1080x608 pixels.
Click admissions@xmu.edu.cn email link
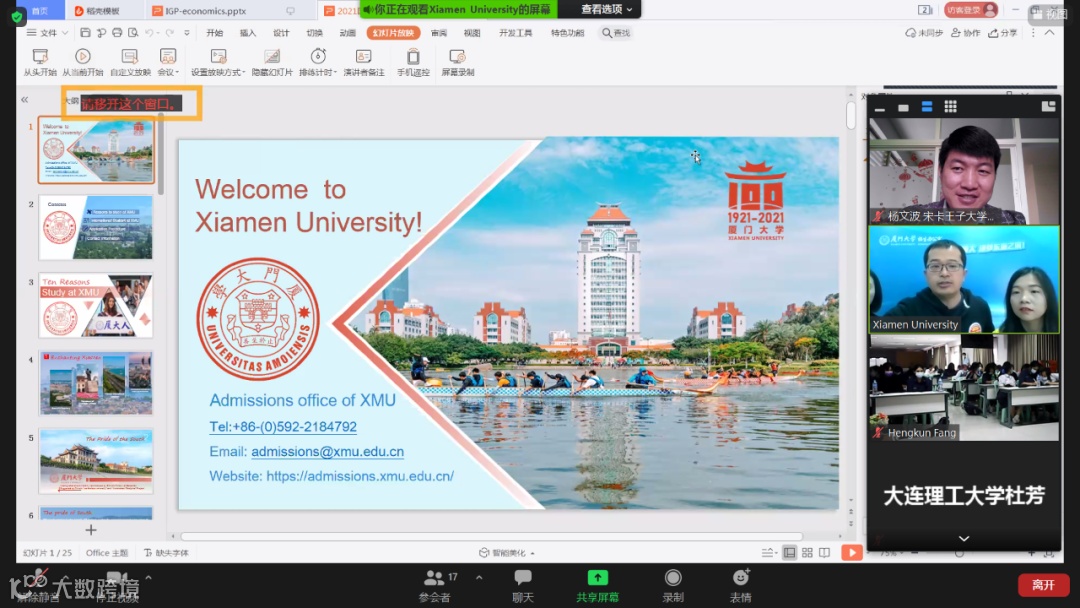[x=328, y=452]
